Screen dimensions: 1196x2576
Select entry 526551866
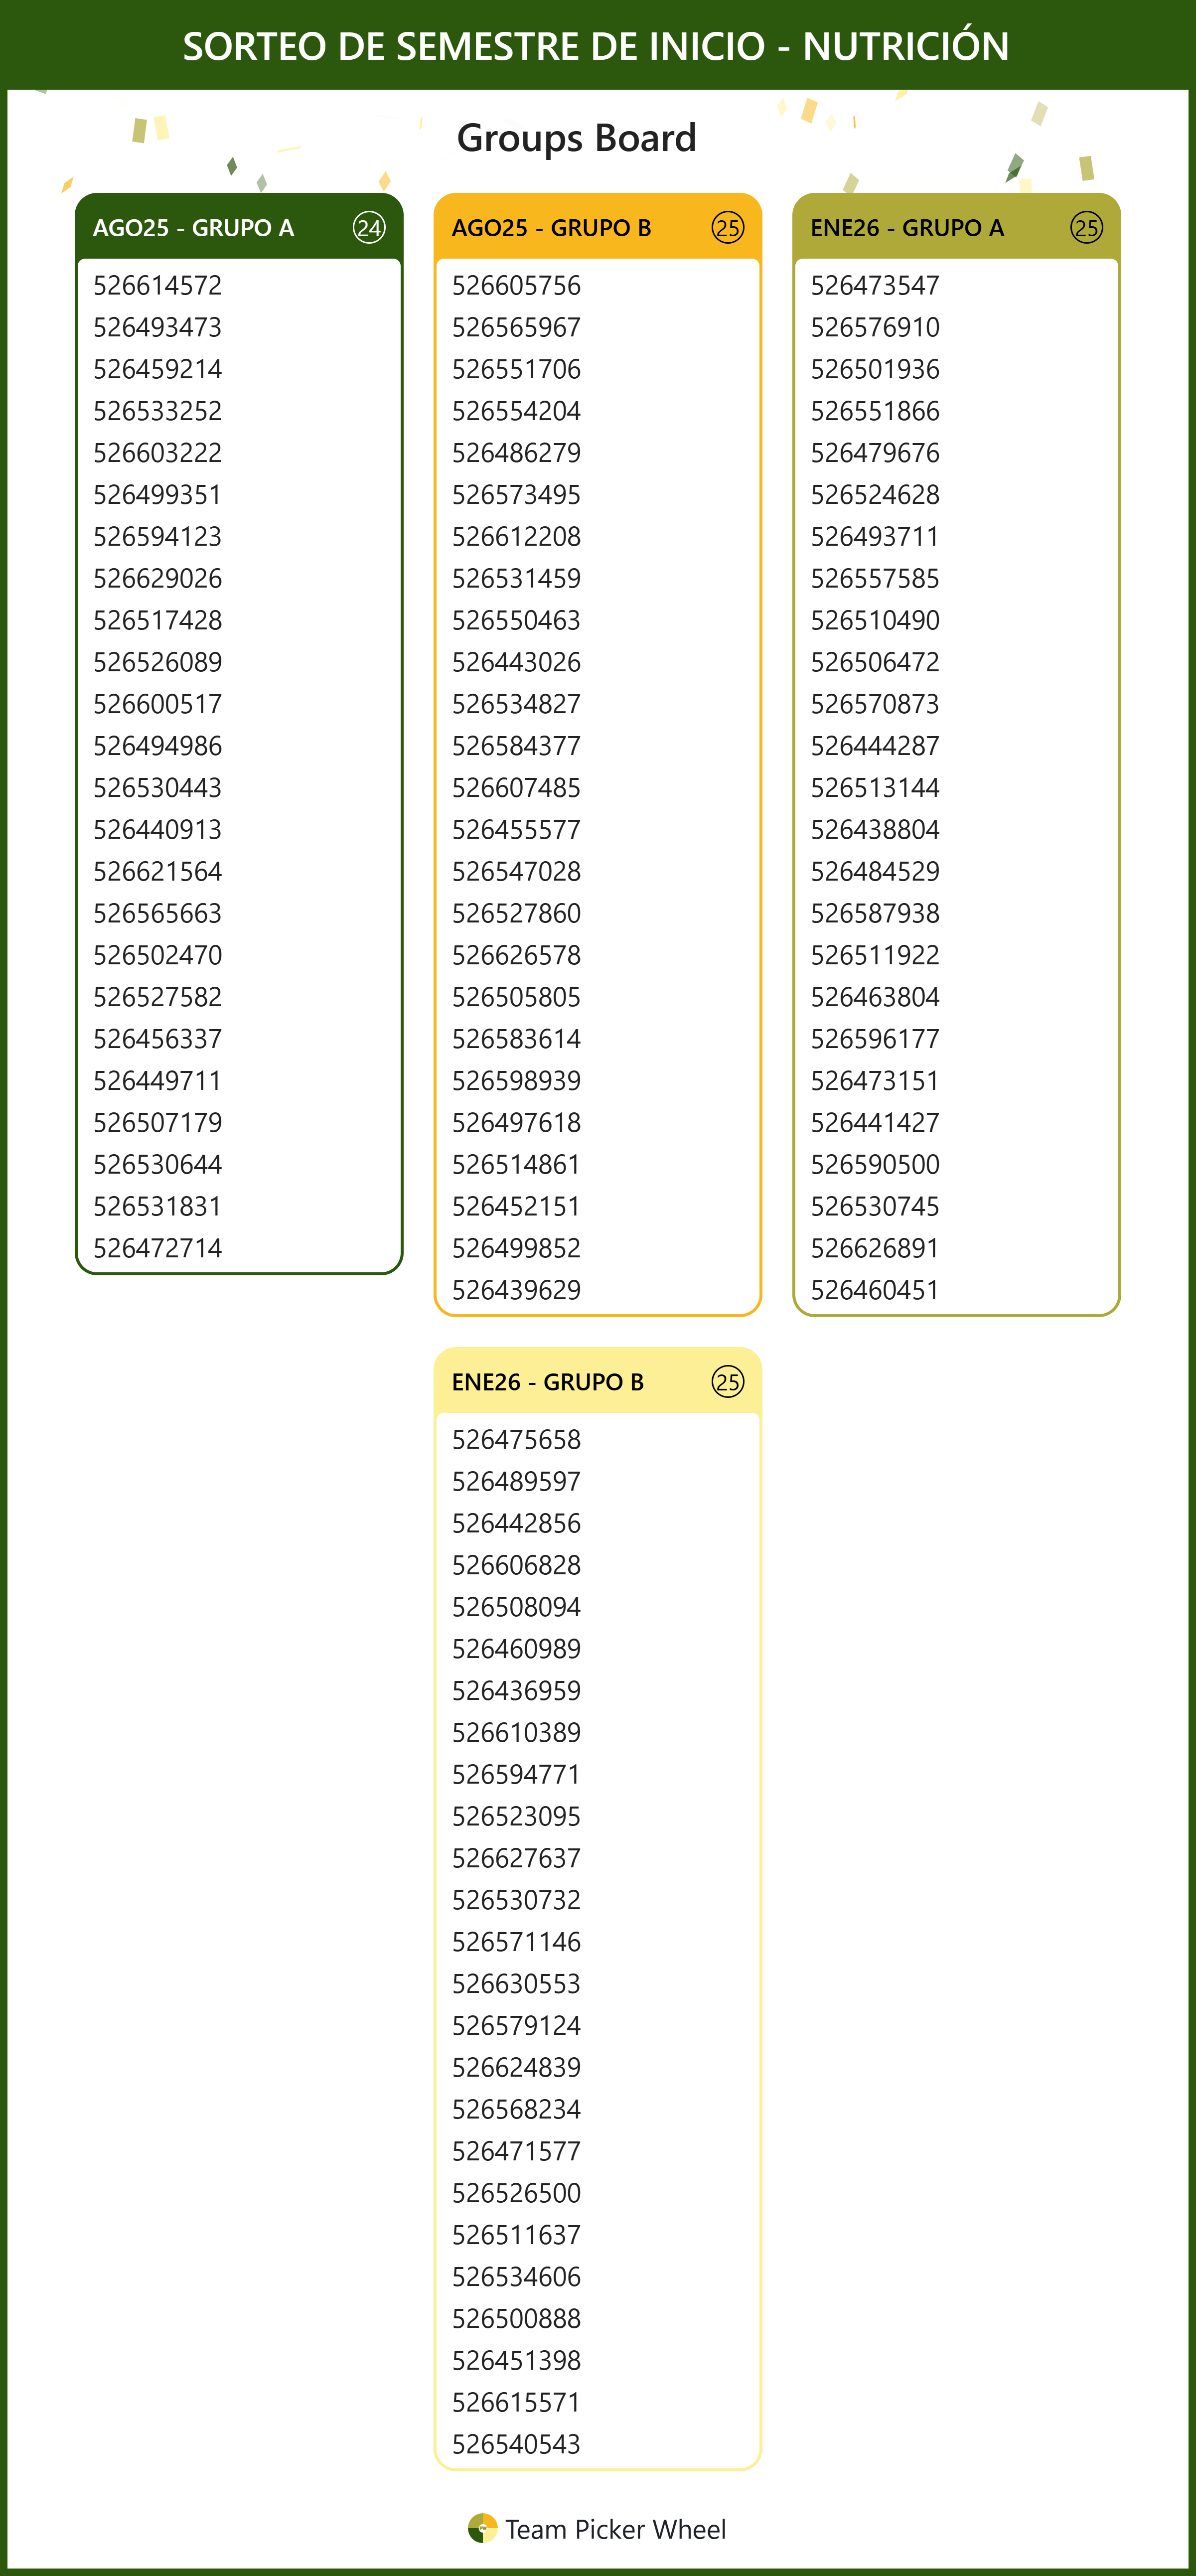(876, 411)
